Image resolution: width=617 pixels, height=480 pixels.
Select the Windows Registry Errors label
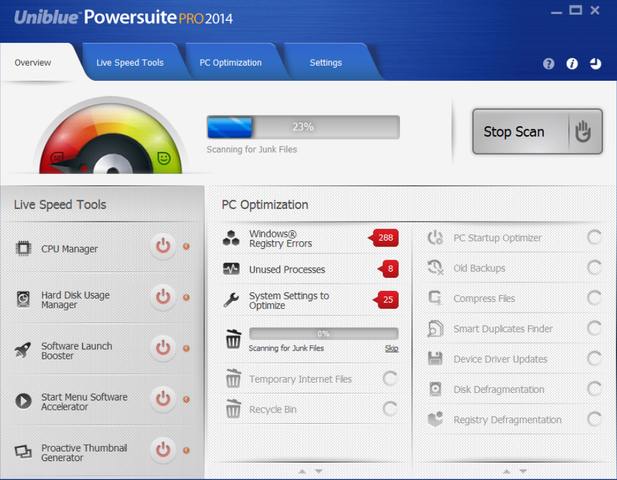point(281,238)
